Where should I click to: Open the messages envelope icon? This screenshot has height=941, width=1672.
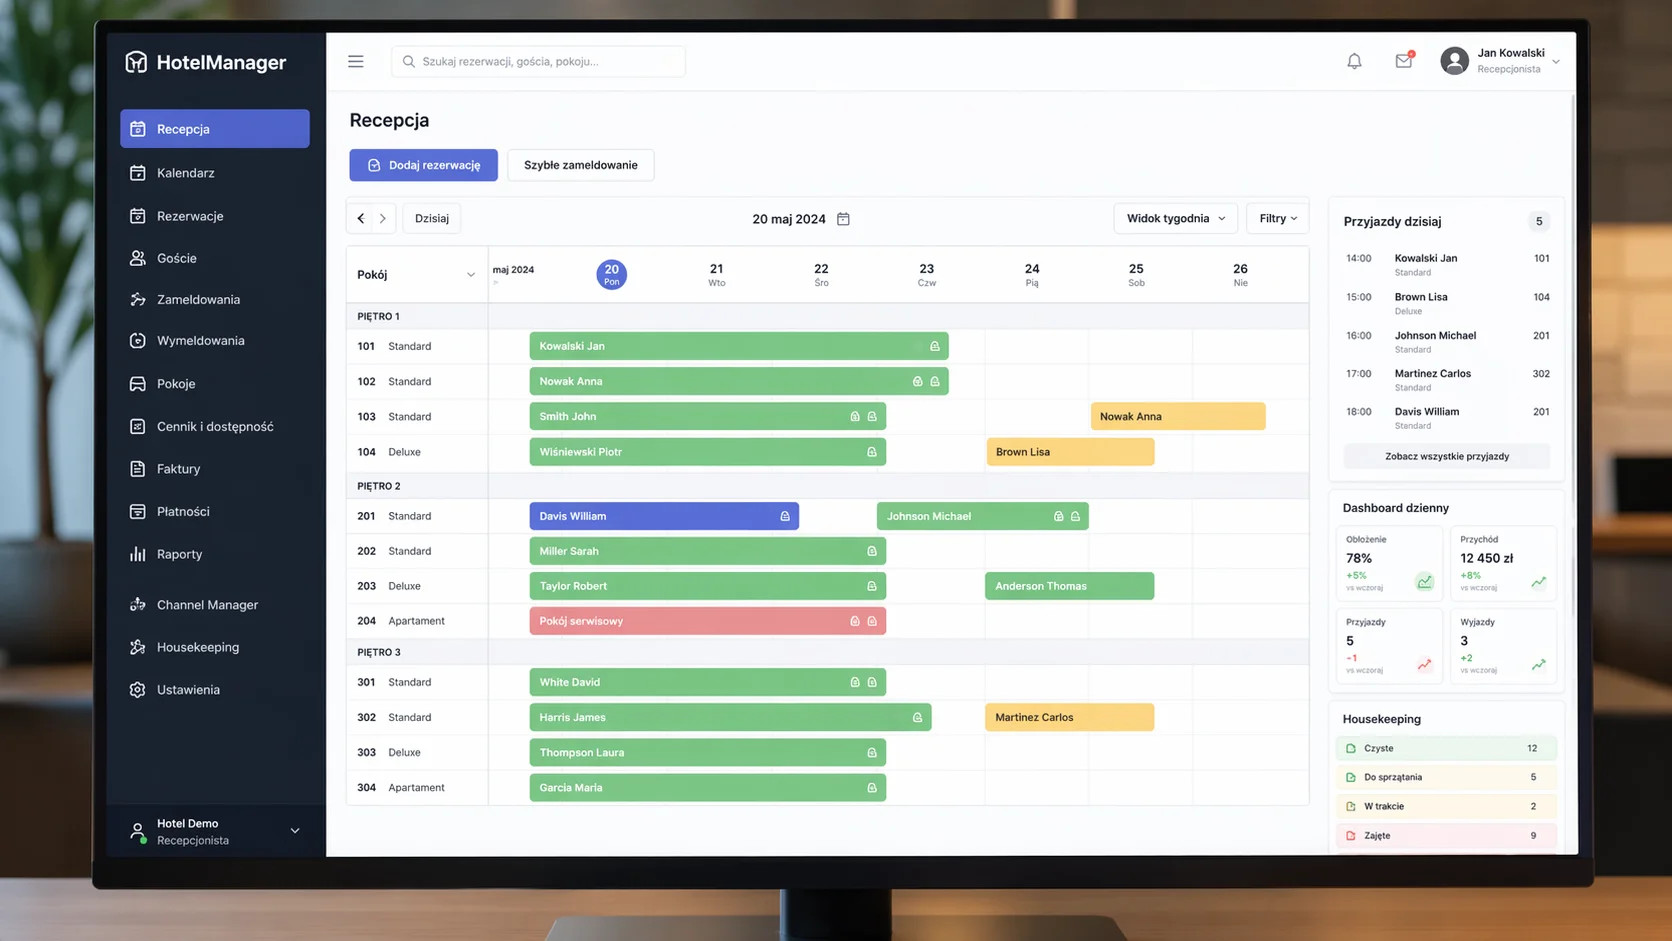pyautogui.click(x=1404, y=61)
